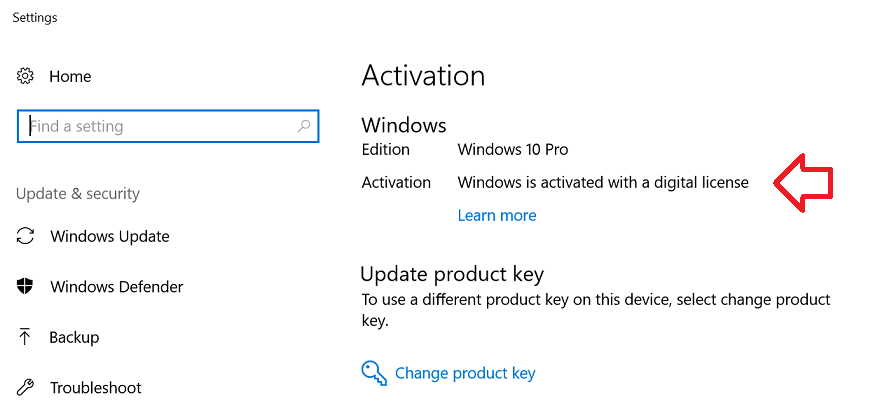
Task: Follow the Learn more link
Action: 497,216
